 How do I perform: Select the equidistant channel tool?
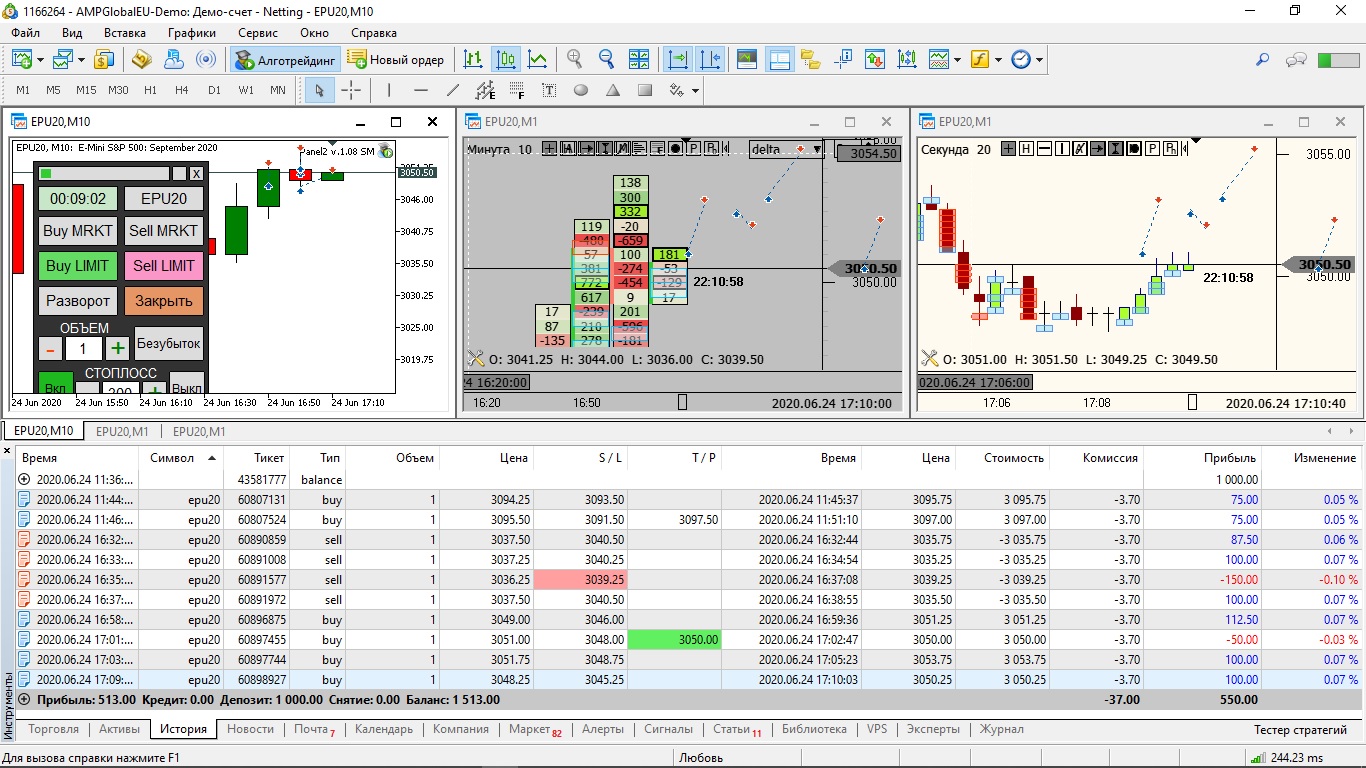pos(485,90)
